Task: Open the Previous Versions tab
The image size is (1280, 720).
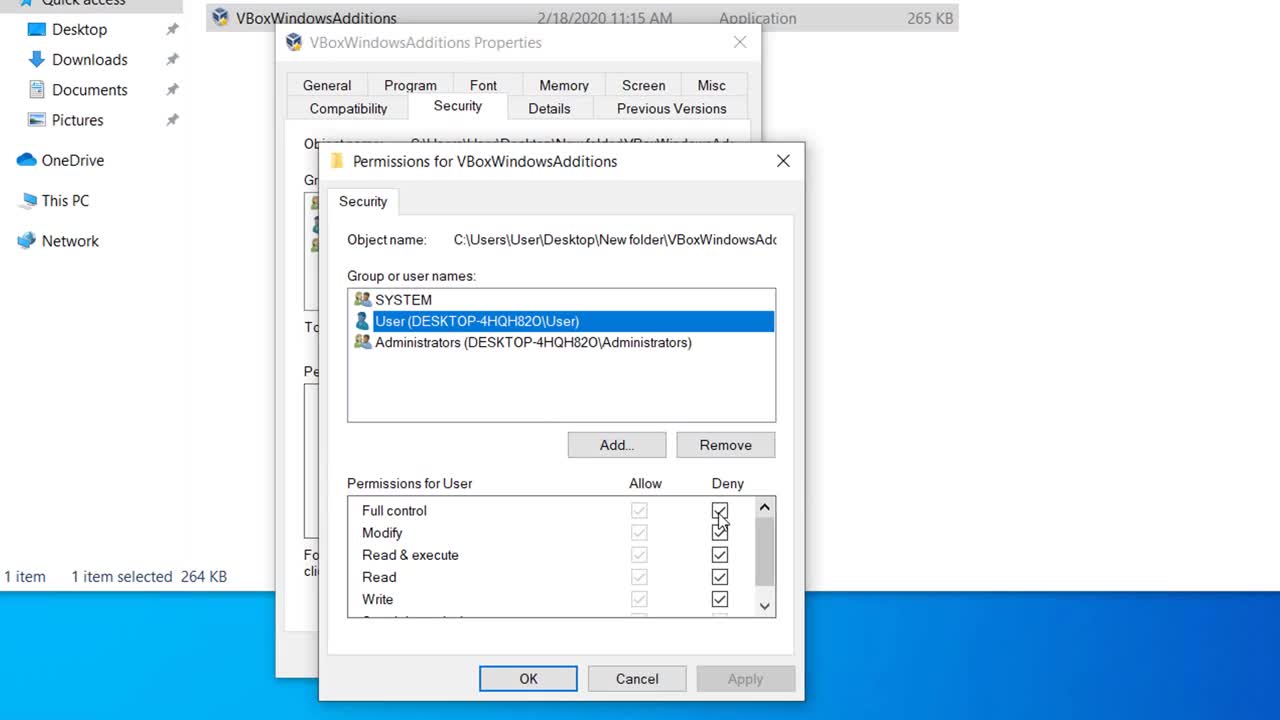Action: (x=672, y=108)
